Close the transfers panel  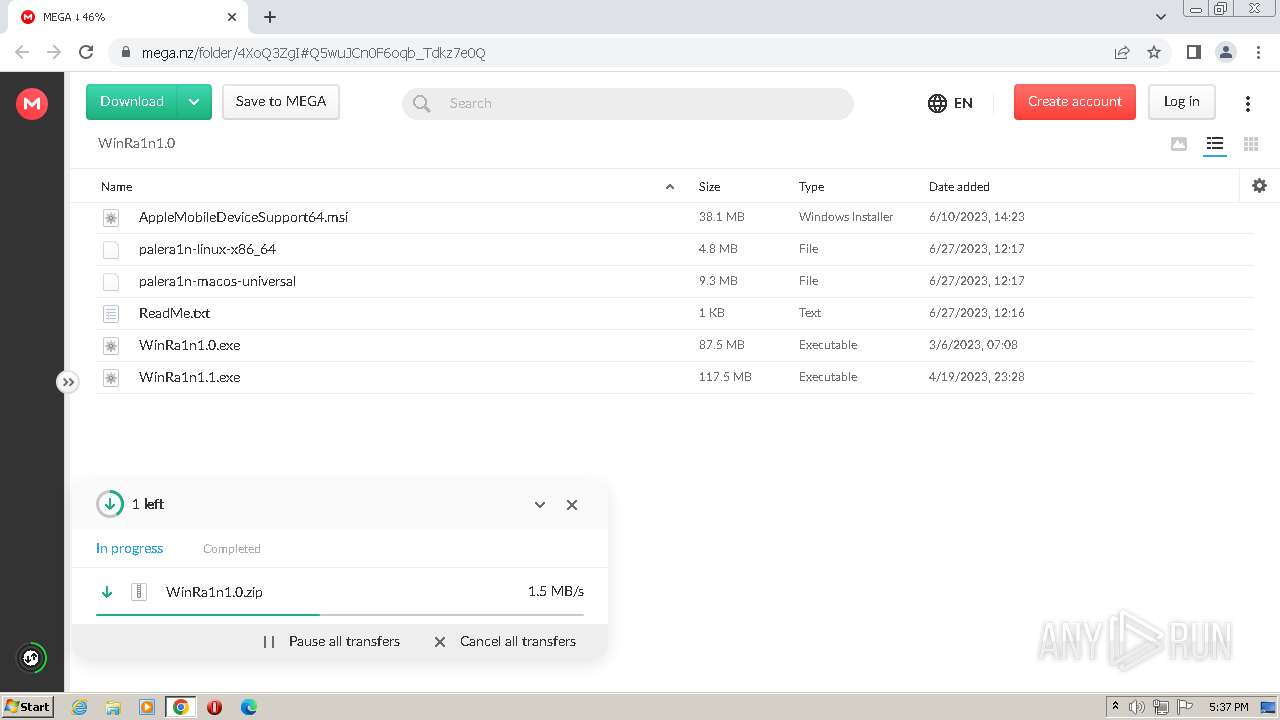[x=572, y=505]
